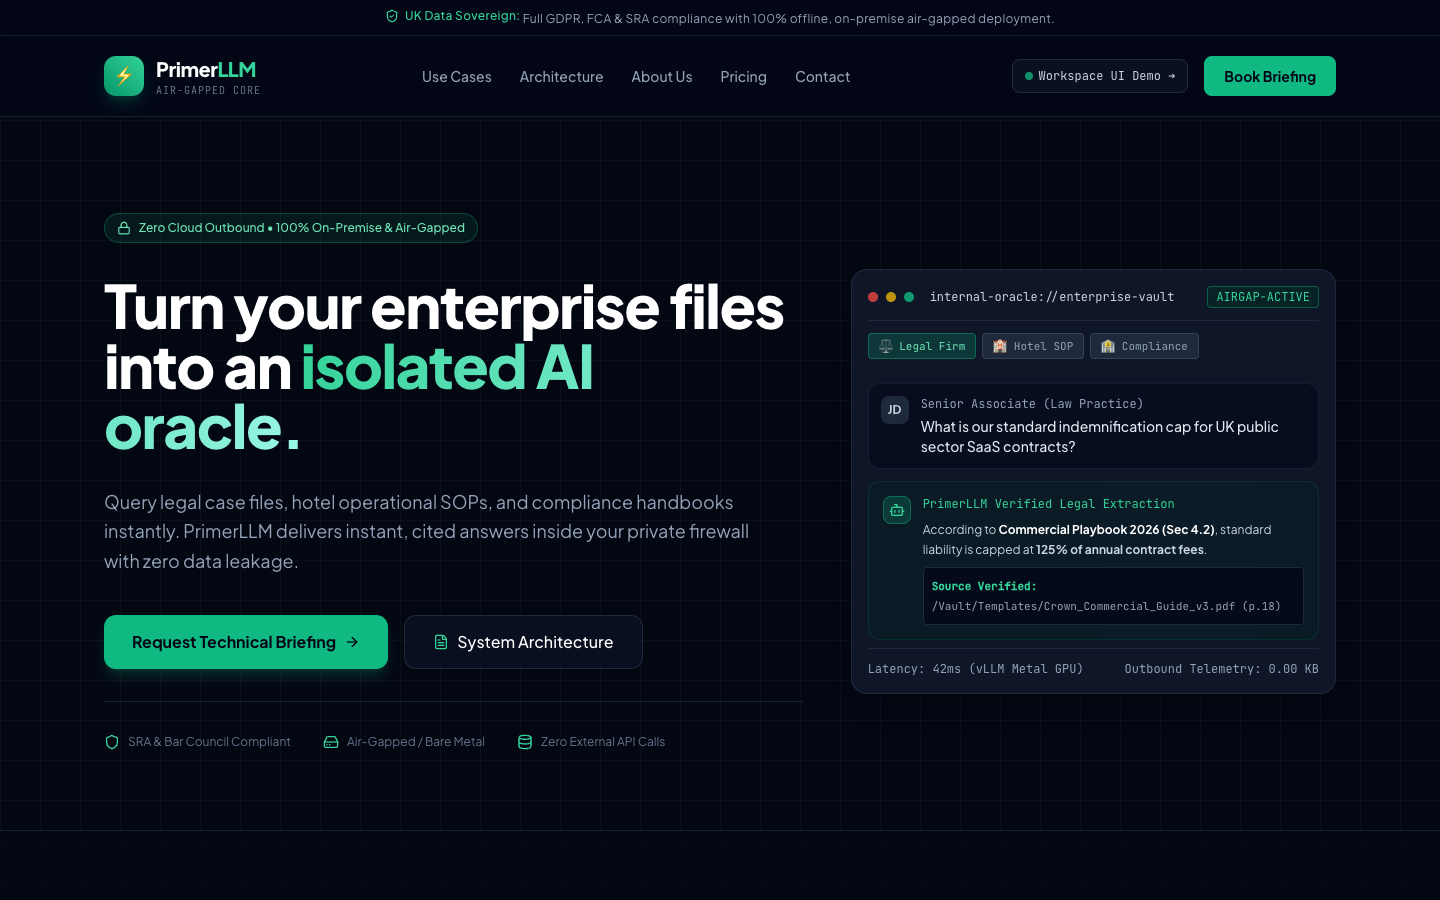Screen dimensions: 1440x900
Task: Click the SRA & Bar Council Compliant text
Action: [x=209, y=742]
